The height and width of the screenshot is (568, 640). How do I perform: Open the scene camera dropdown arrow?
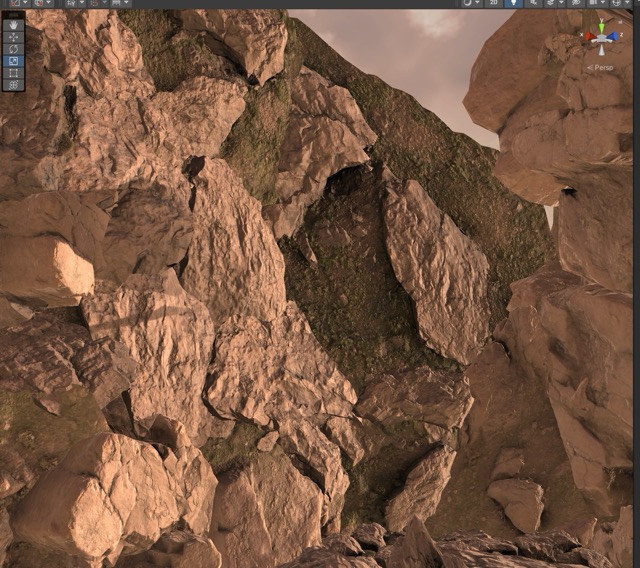pyautogui.click(x=603, y=2)
